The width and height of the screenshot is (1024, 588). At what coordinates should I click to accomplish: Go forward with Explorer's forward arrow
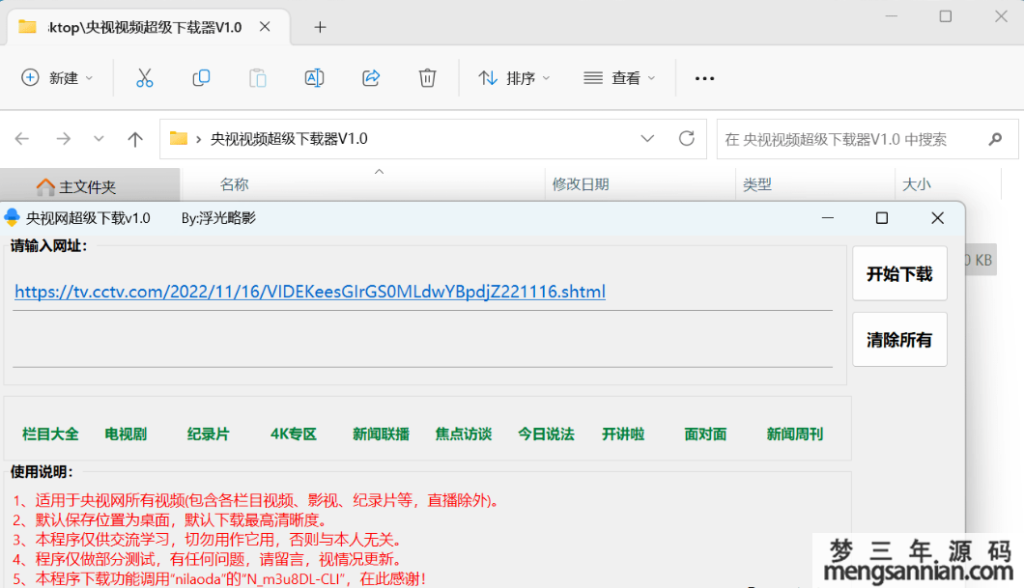pyautogui.click(x=63, y=139)
